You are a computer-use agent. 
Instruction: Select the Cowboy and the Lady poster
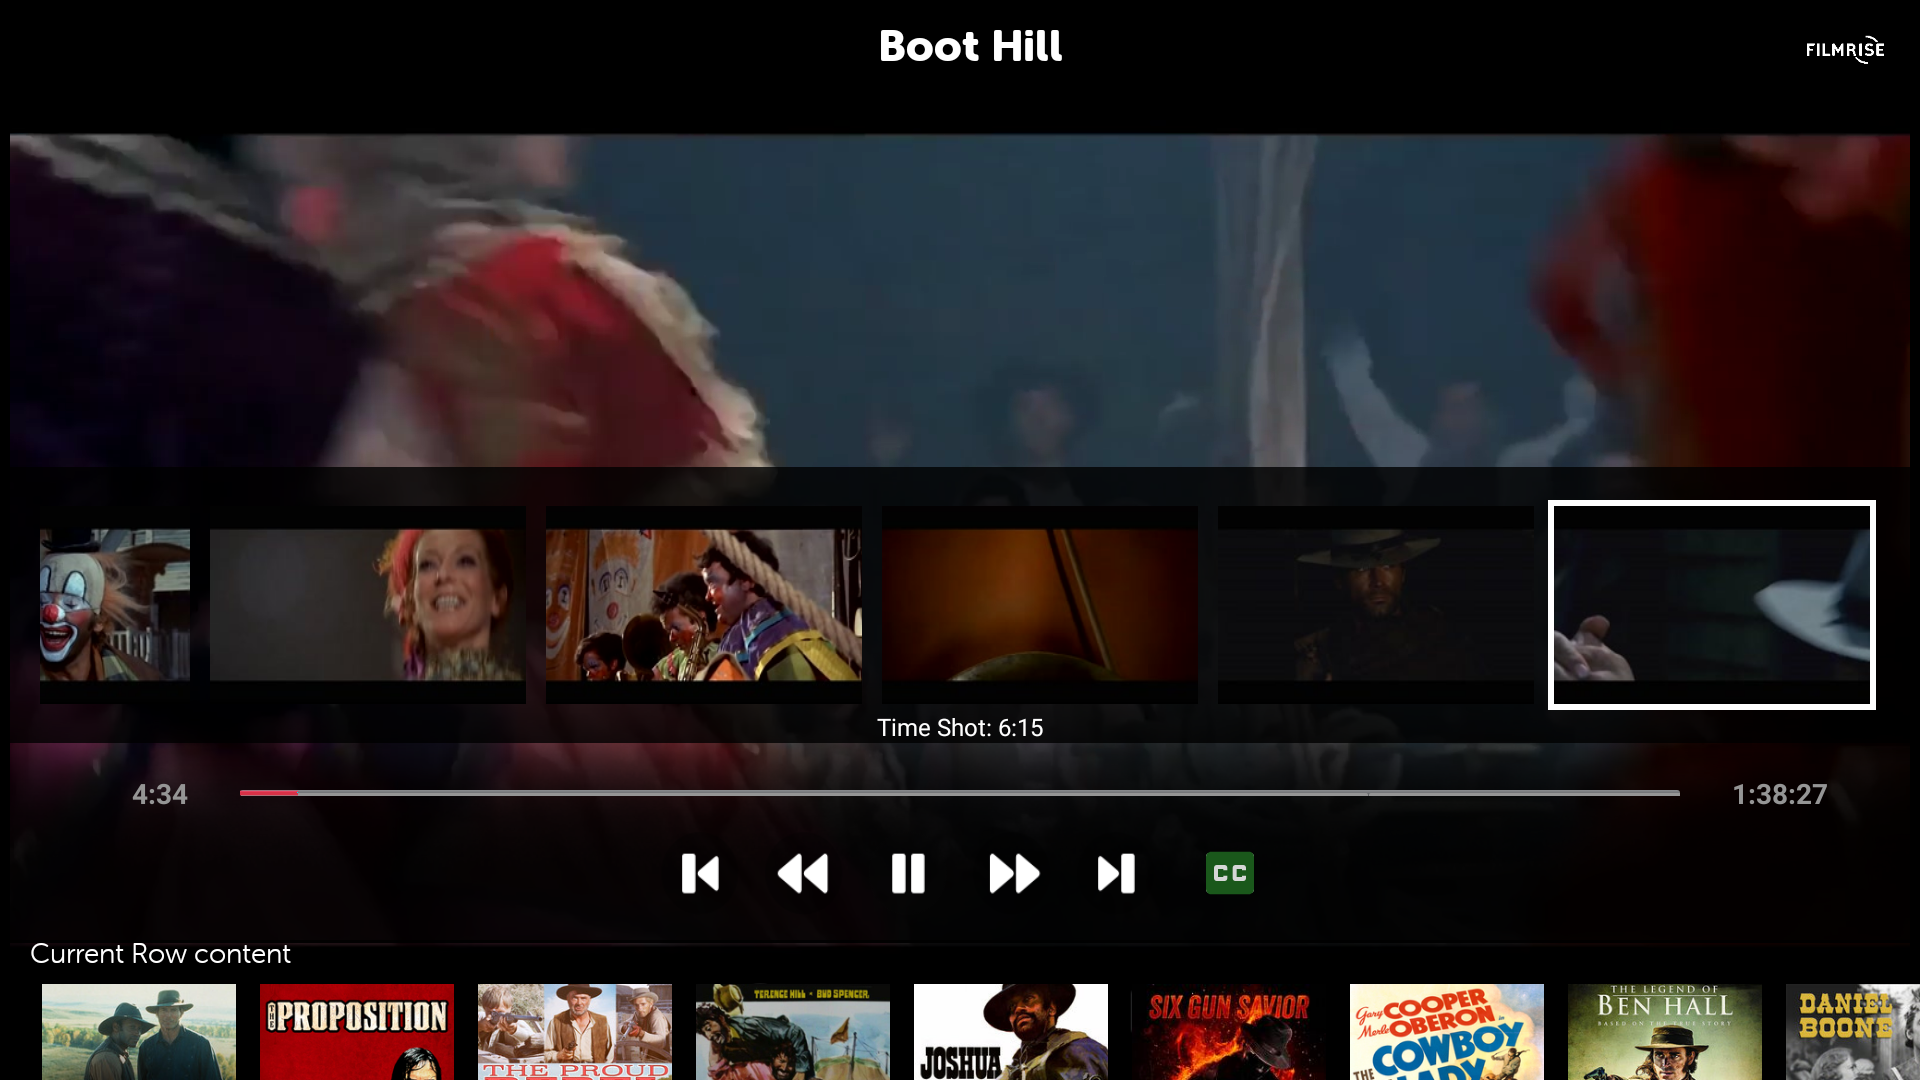tap(1447, 1031)
